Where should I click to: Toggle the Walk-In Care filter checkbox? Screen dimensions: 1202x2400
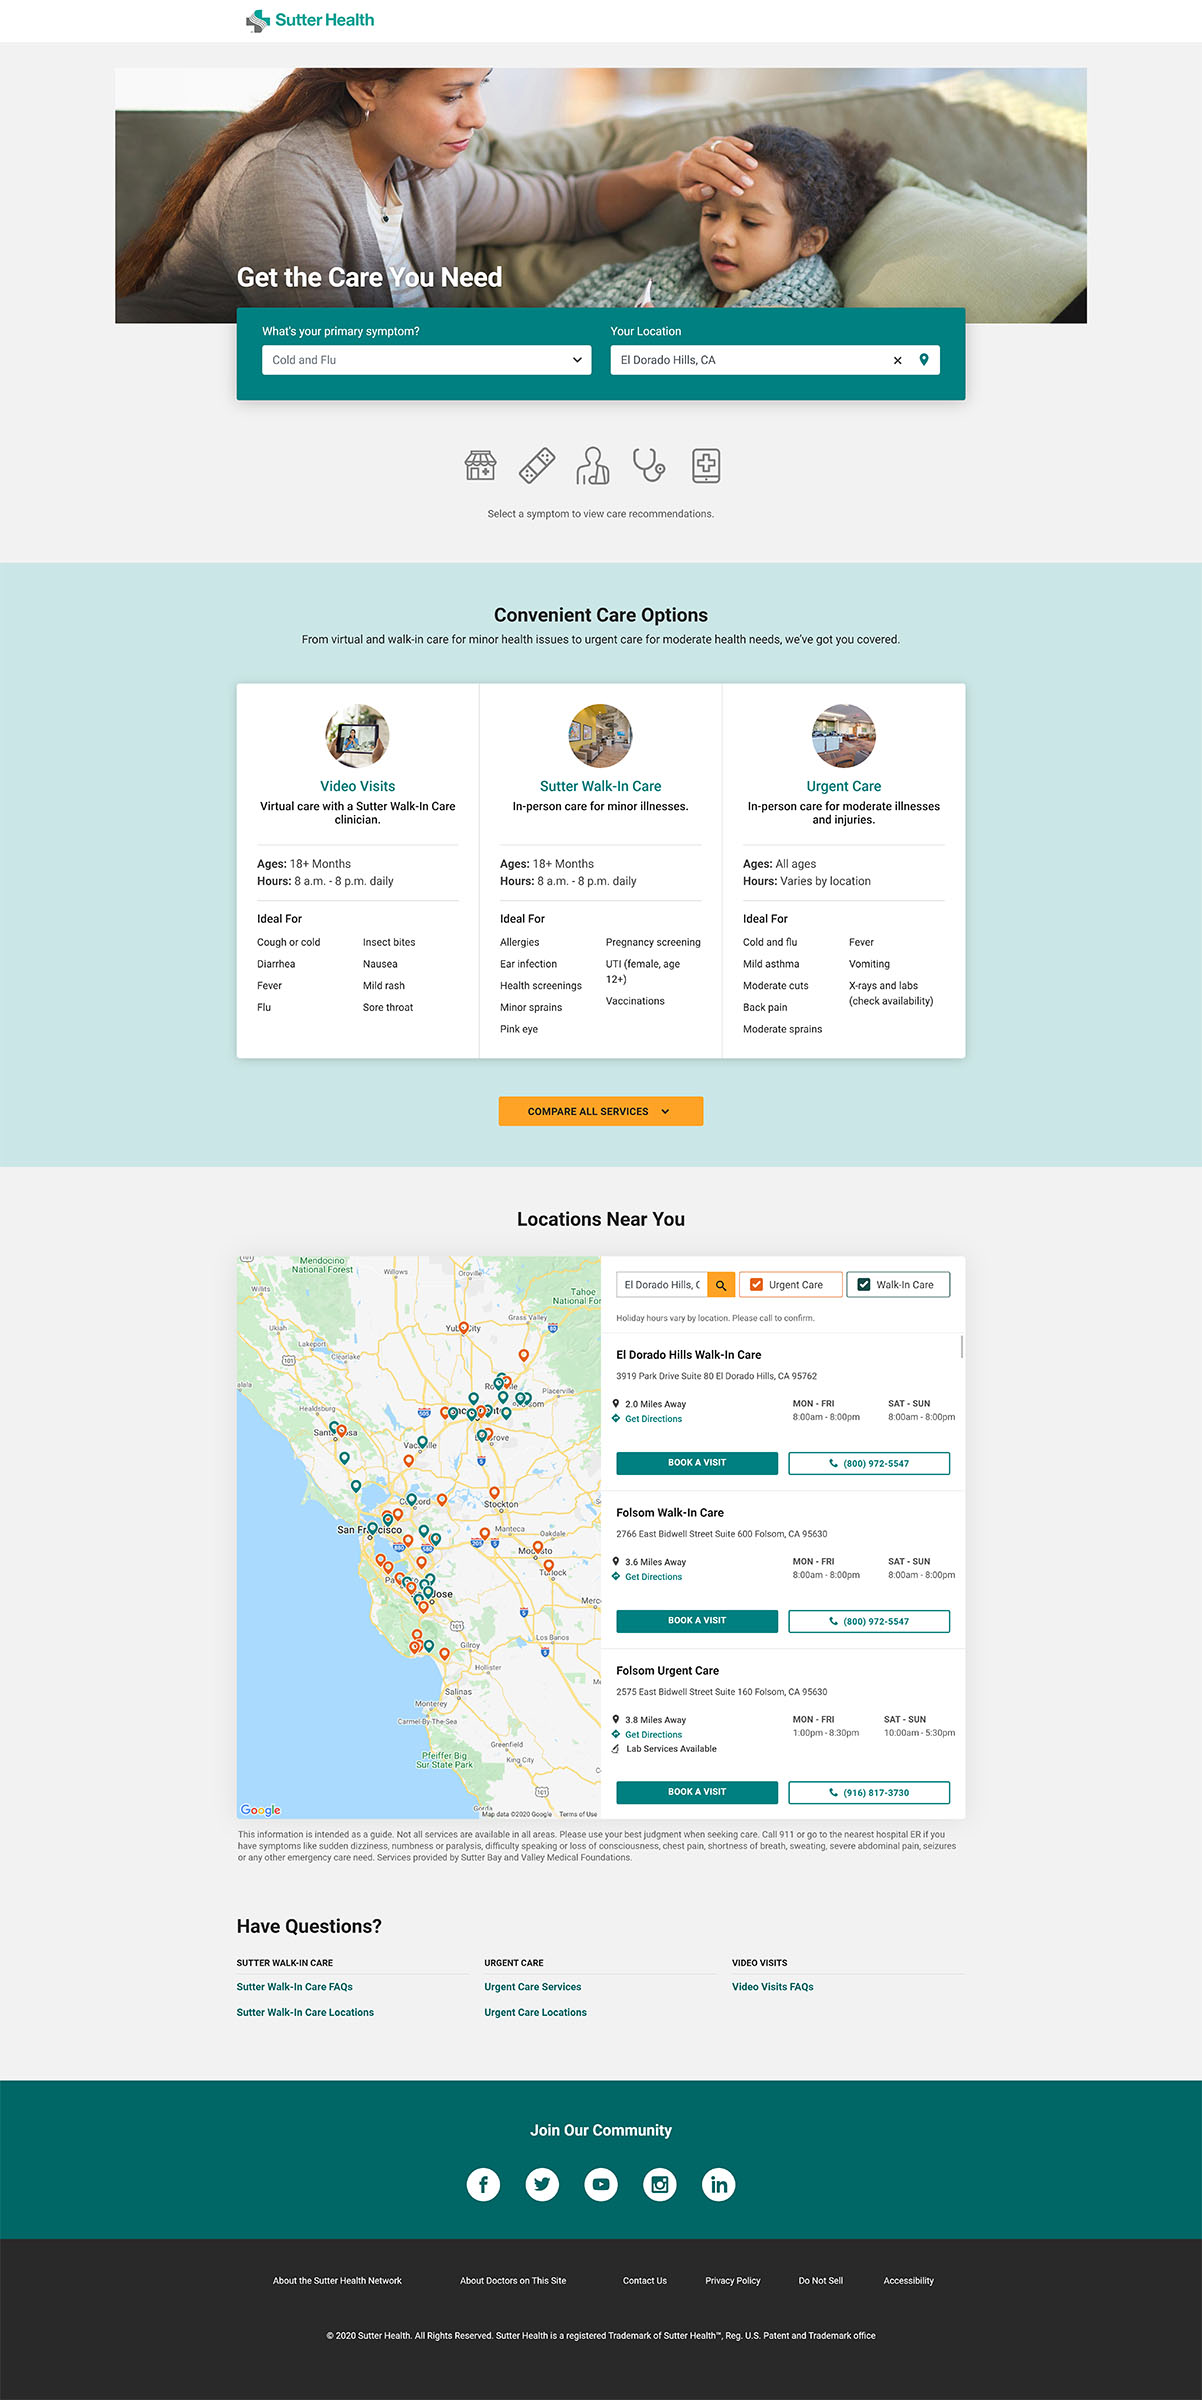click(864, 1285)
